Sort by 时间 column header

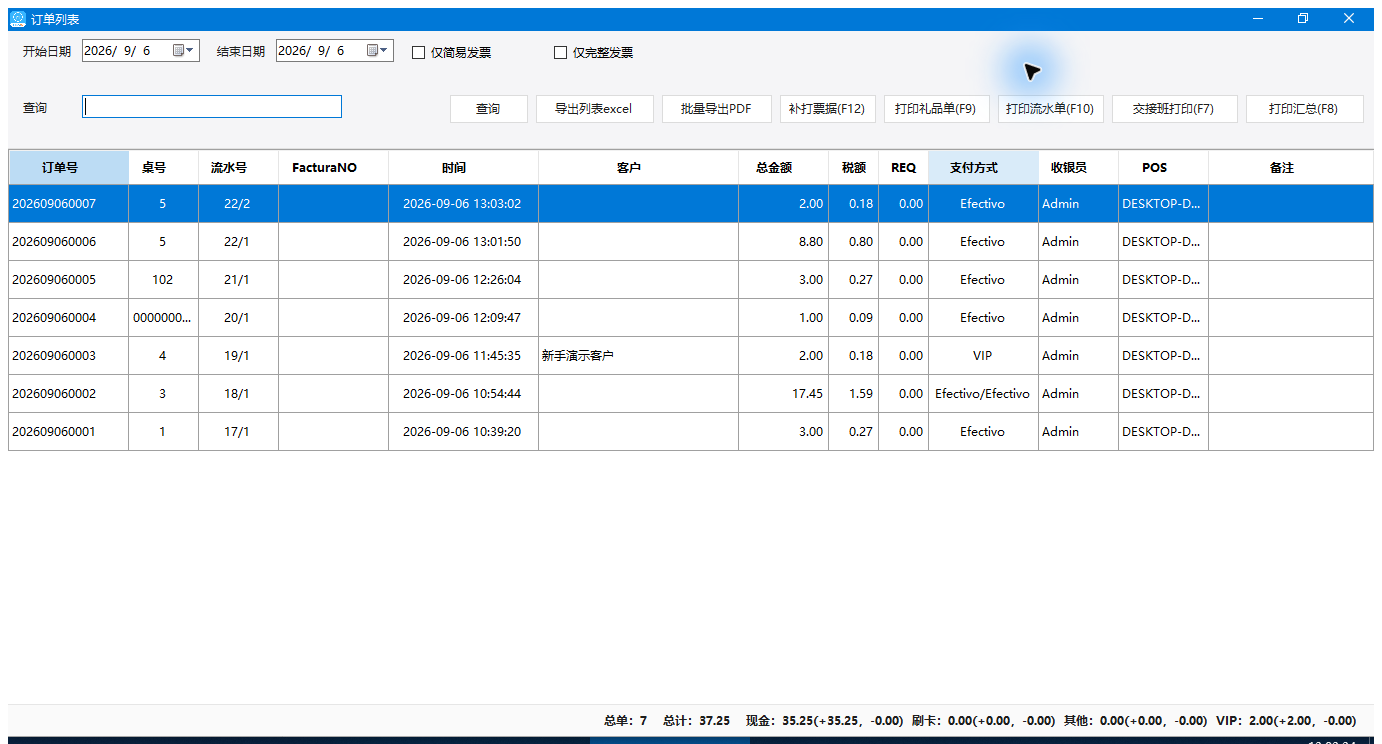coord(464,168)
